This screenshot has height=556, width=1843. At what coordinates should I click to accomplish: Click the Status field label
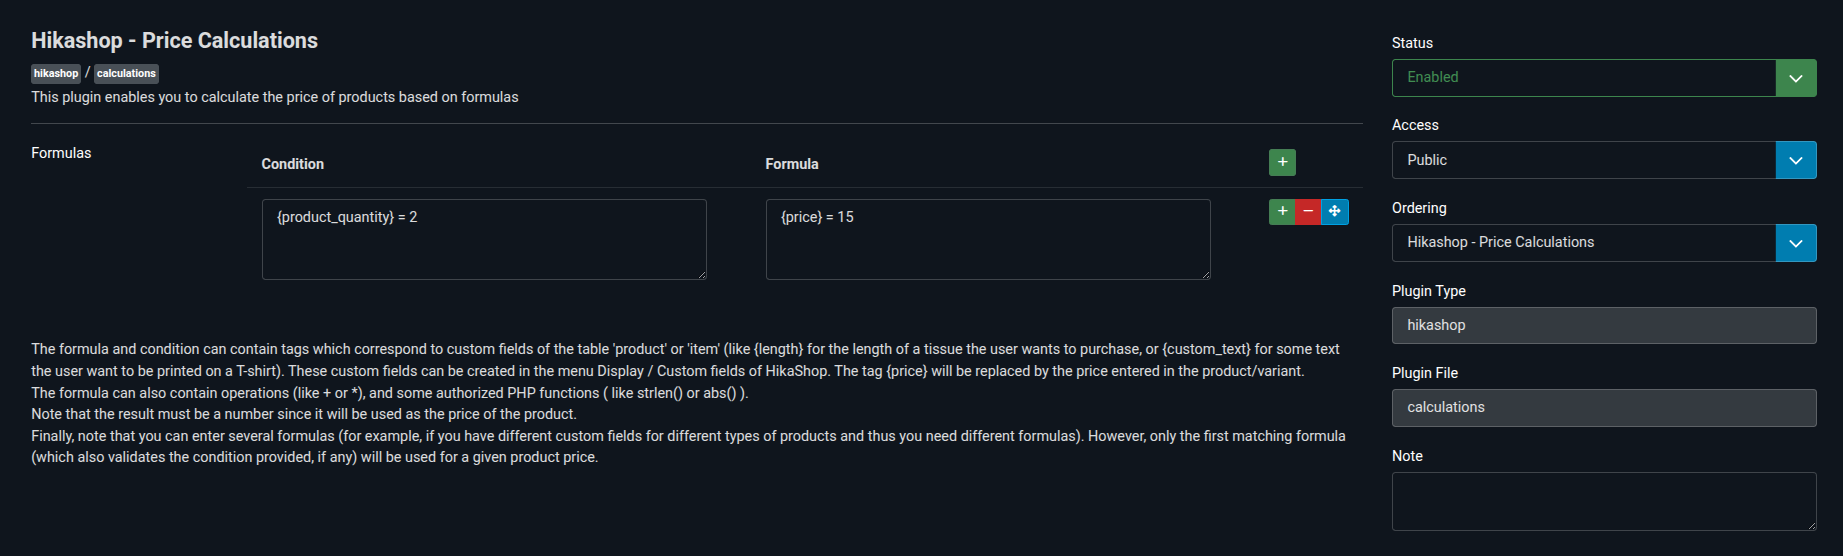point(1412,43)
